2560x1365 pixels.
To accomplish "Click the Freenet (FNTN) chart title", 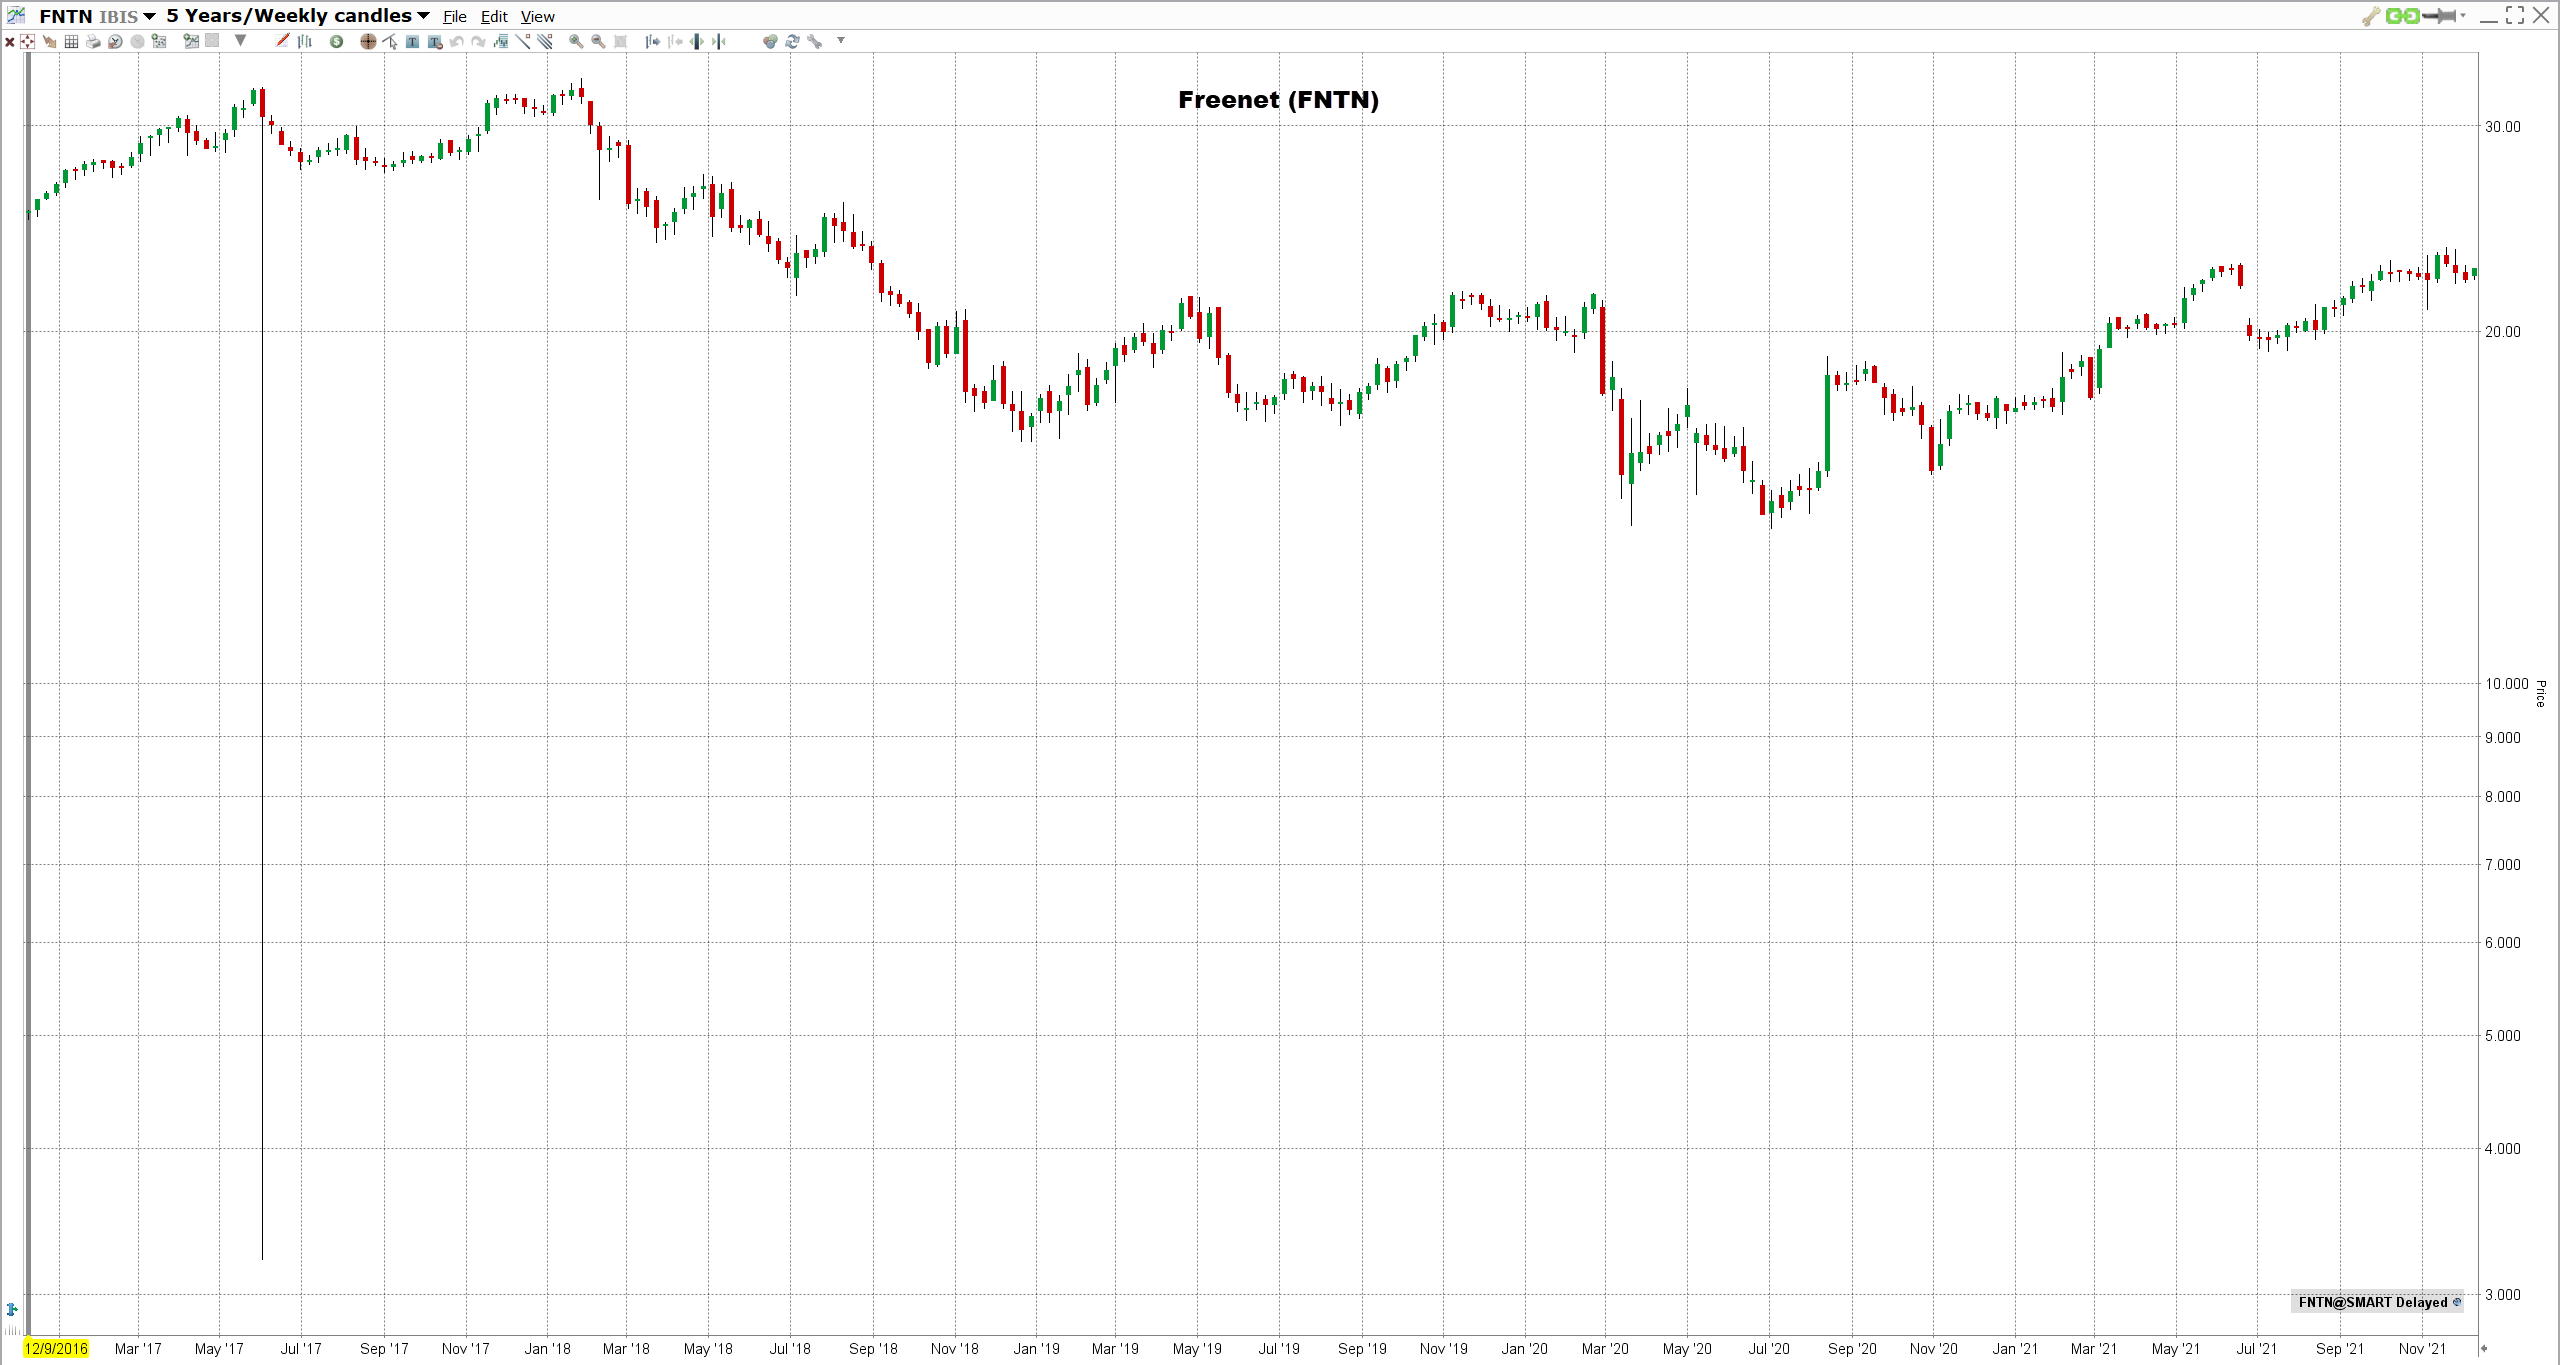I will click(x=1278, y=100).
